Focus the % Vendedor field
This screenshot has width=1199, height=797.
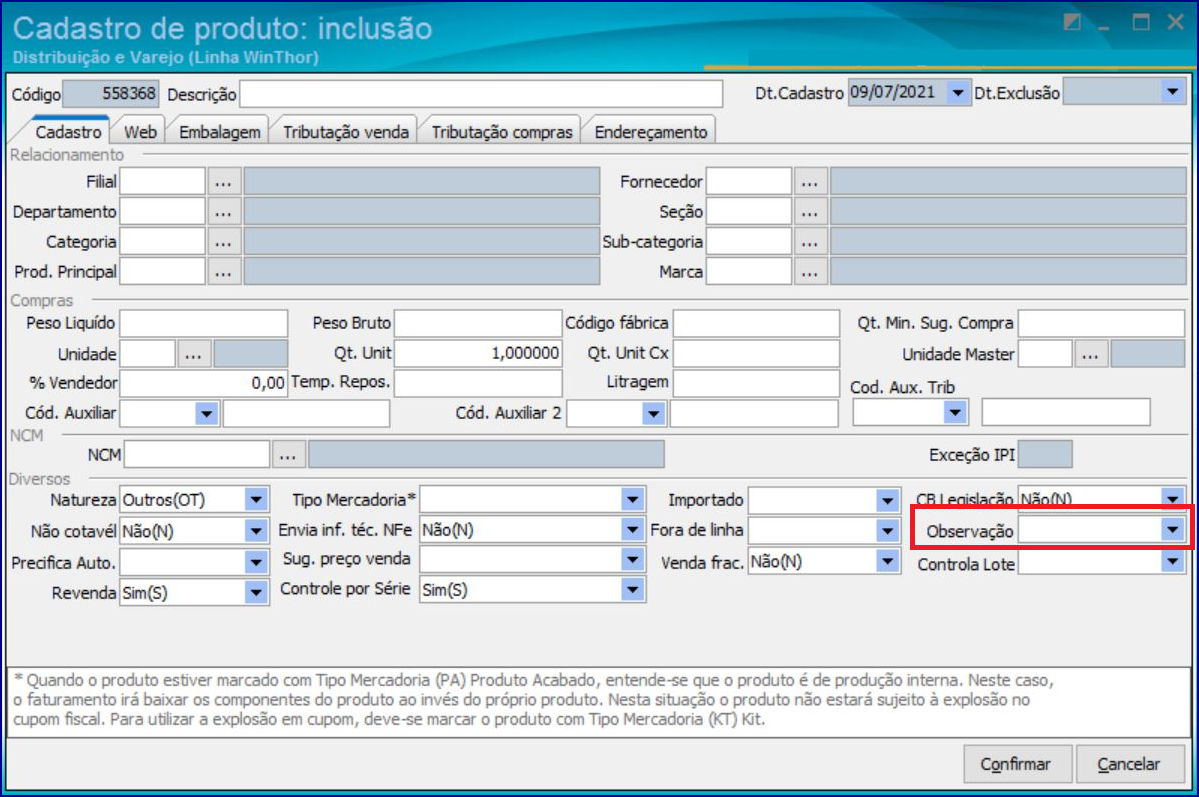[x=203, y=383]
